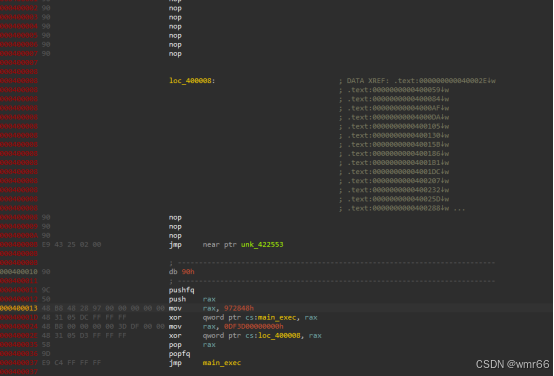The image size is (554, 376).
Task: Click the 50 opcode byte beside push rax
Action: pos(46,299)
